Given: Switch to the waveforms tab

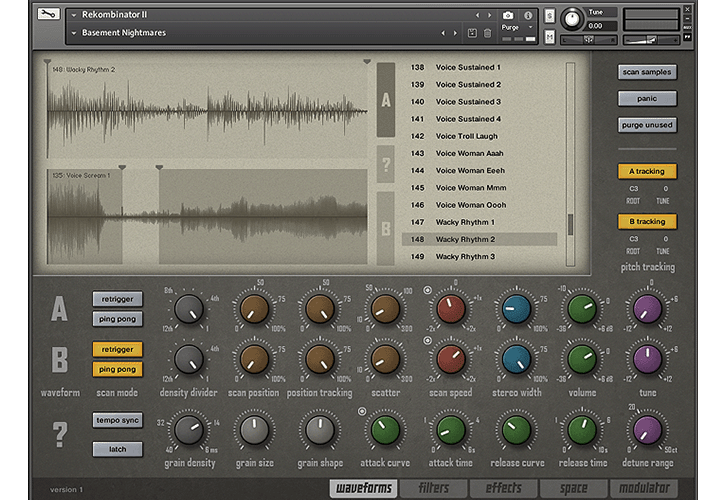Looking at the screenshot, I should click(x=363, y=488).
